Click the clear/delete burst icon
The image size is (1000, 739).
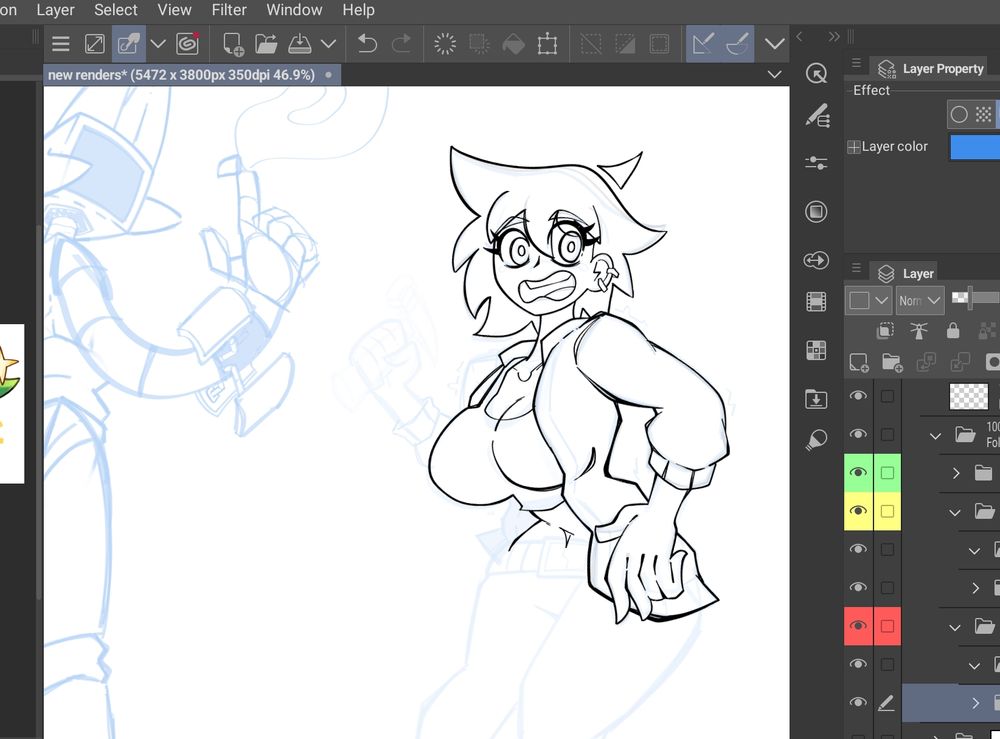pos(445,44)
